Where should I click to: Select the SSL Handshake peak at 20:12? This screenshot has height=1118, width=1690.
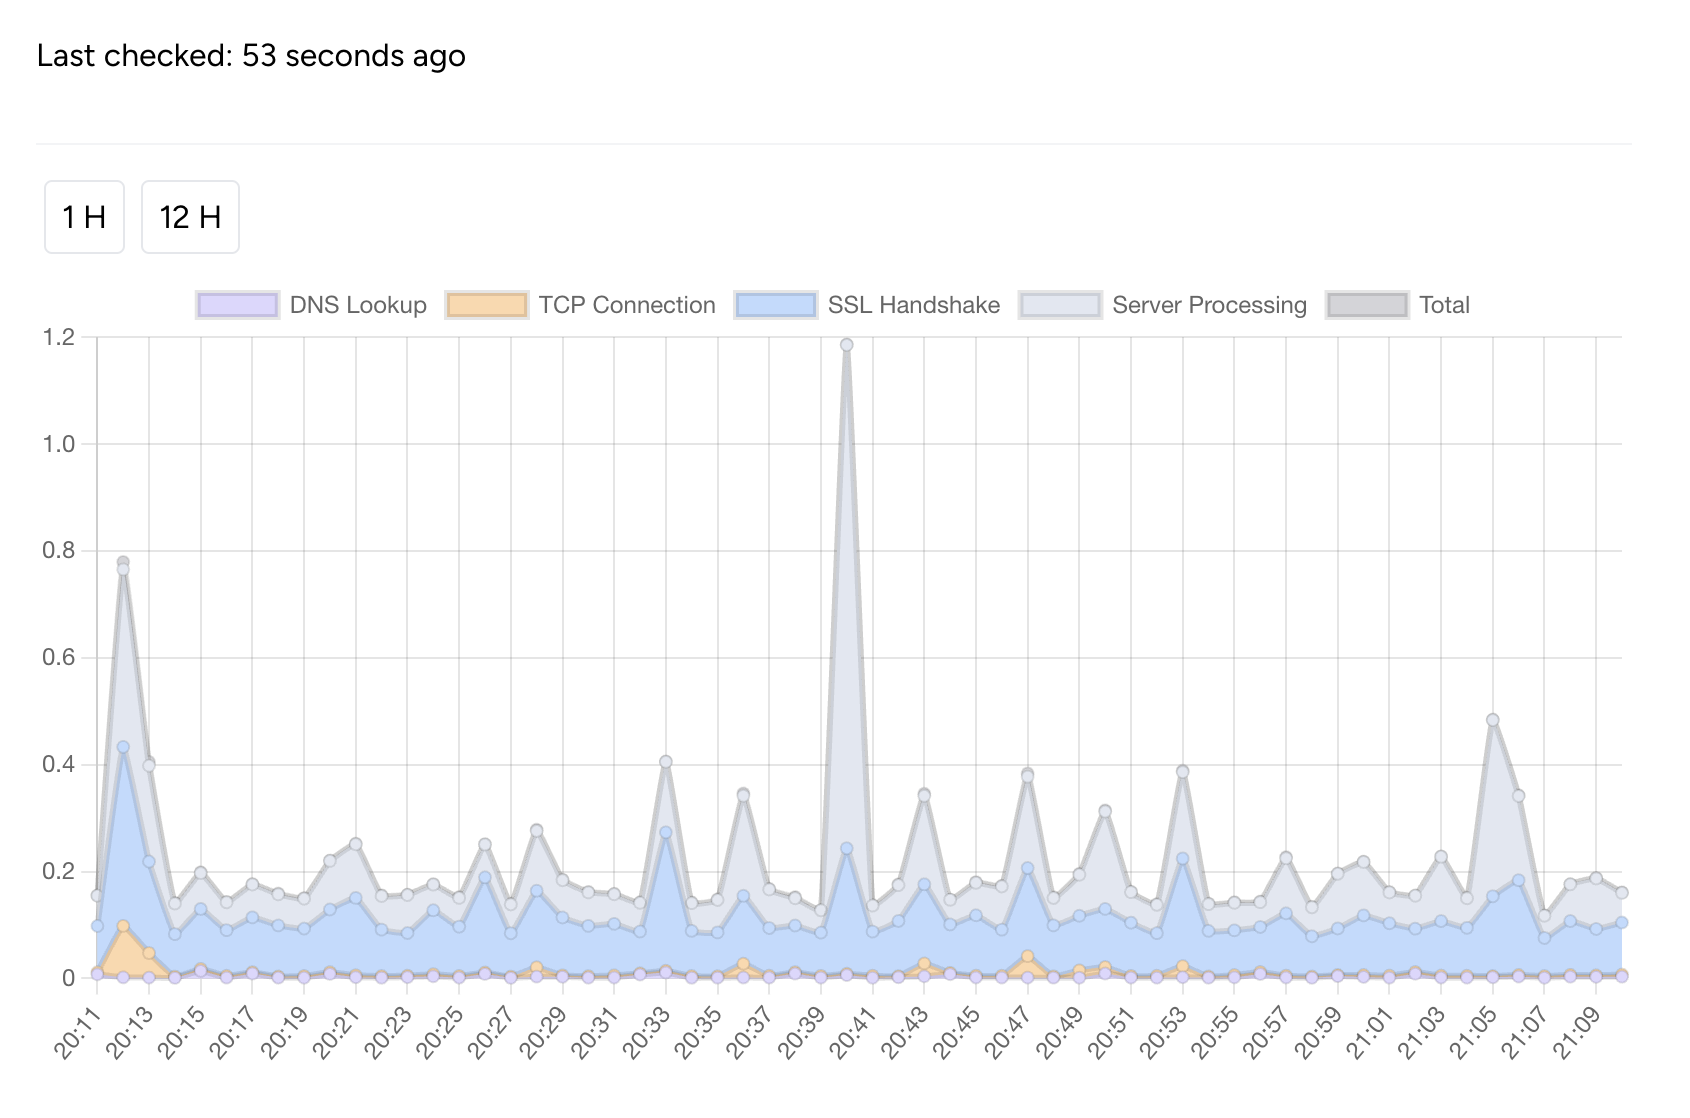pyautogui.click(x=123, y=747)
